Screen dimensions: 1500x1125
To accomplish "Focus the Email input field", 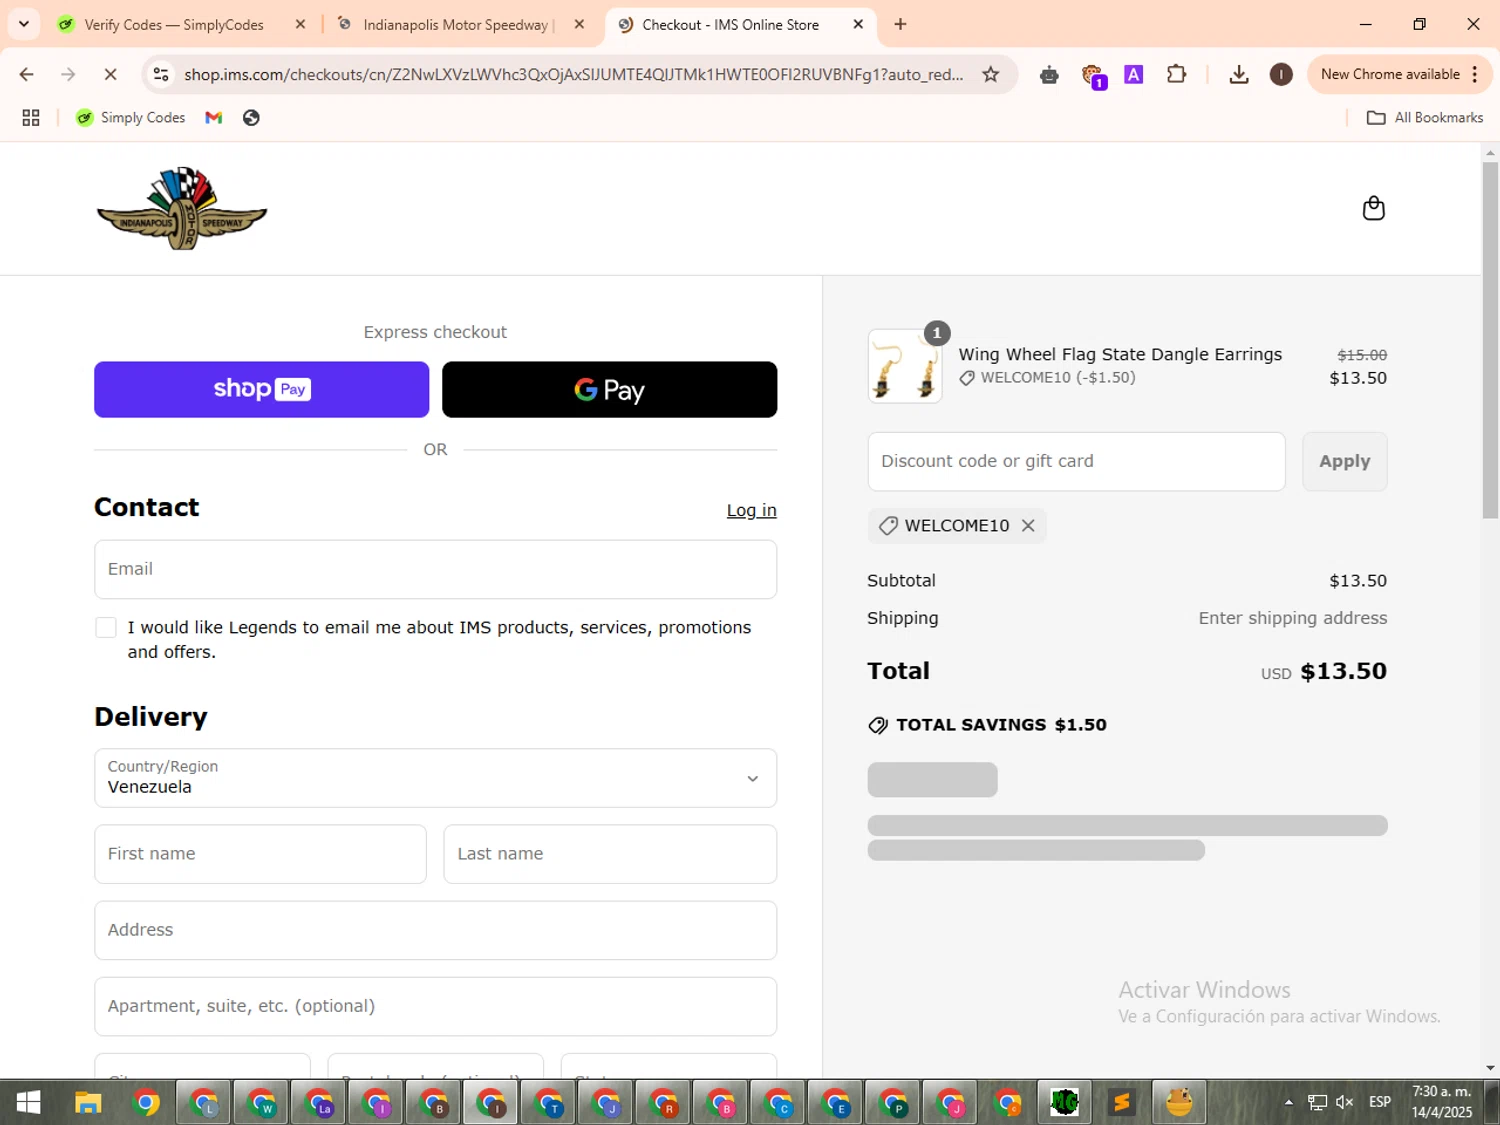I will tap(435, 570).
